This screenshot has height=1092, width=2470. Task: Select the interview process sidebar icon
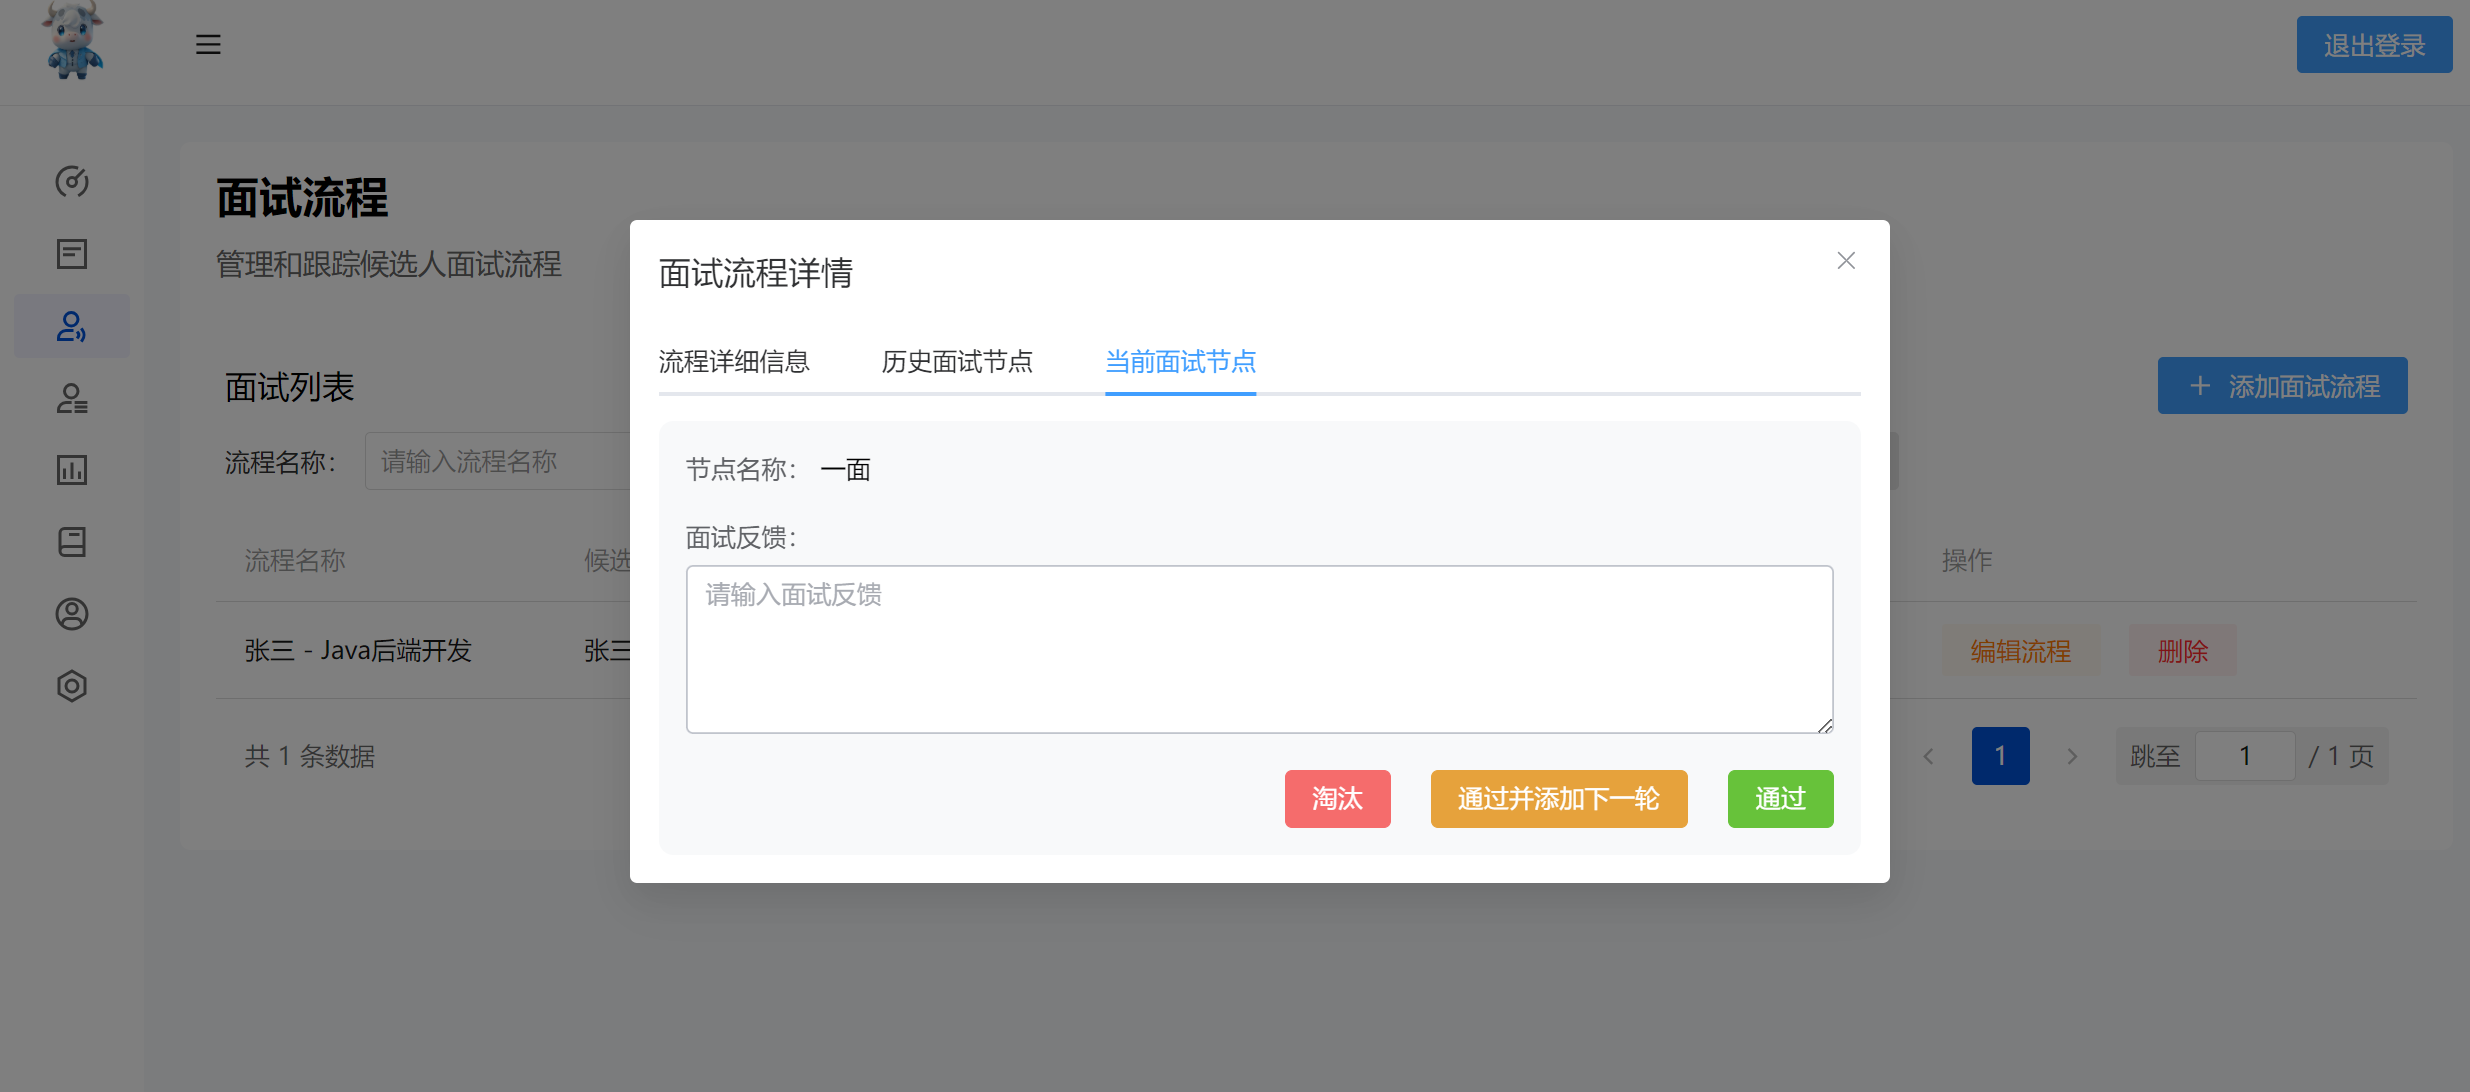tap(72, 326)
